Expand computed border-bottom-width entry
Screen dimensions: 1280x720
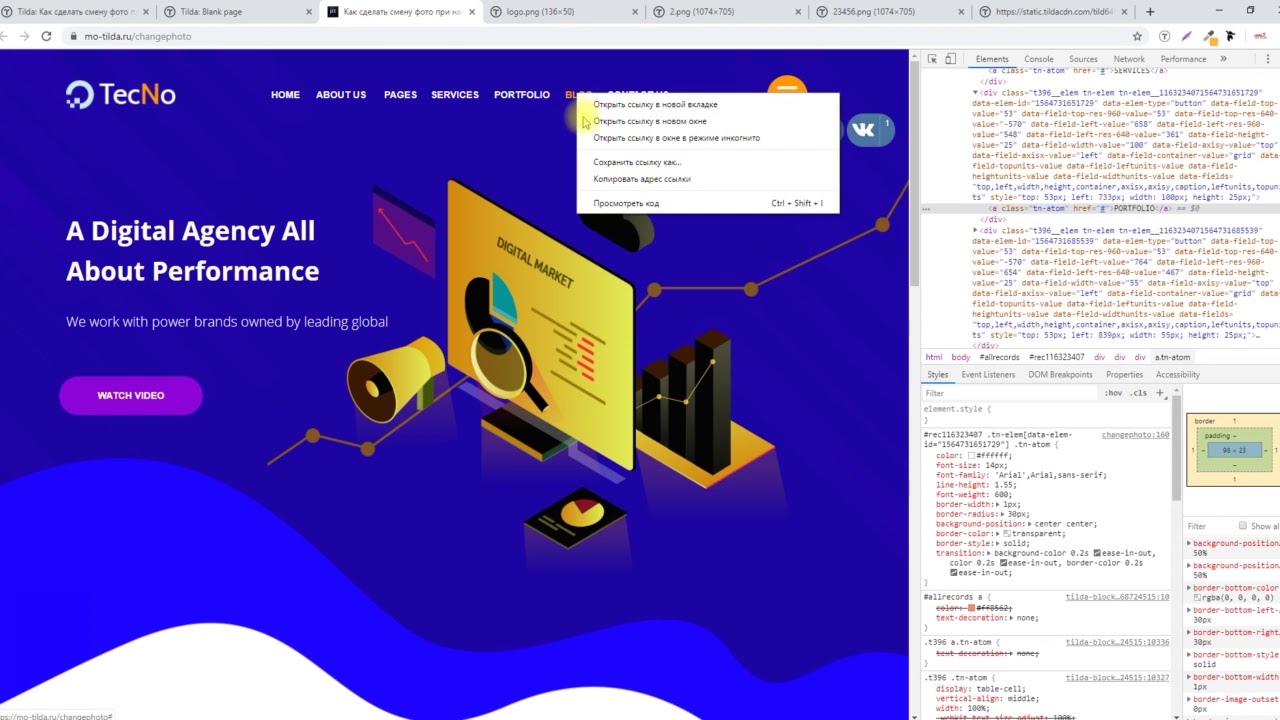1189,677
